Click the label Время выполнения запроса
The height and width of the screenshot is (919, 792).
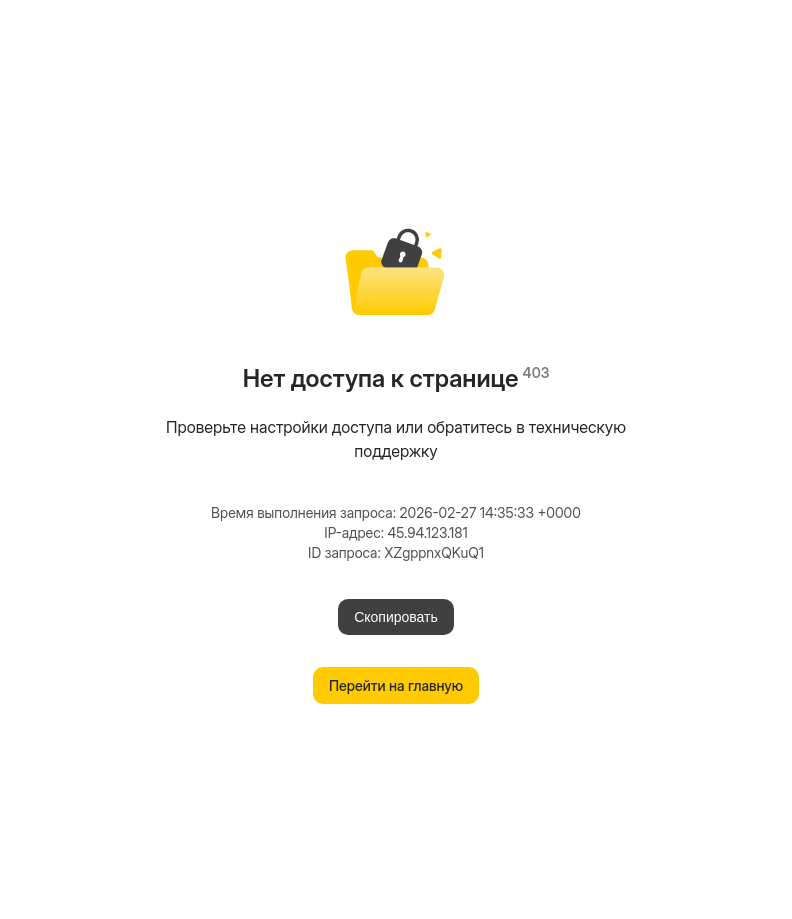303,513
